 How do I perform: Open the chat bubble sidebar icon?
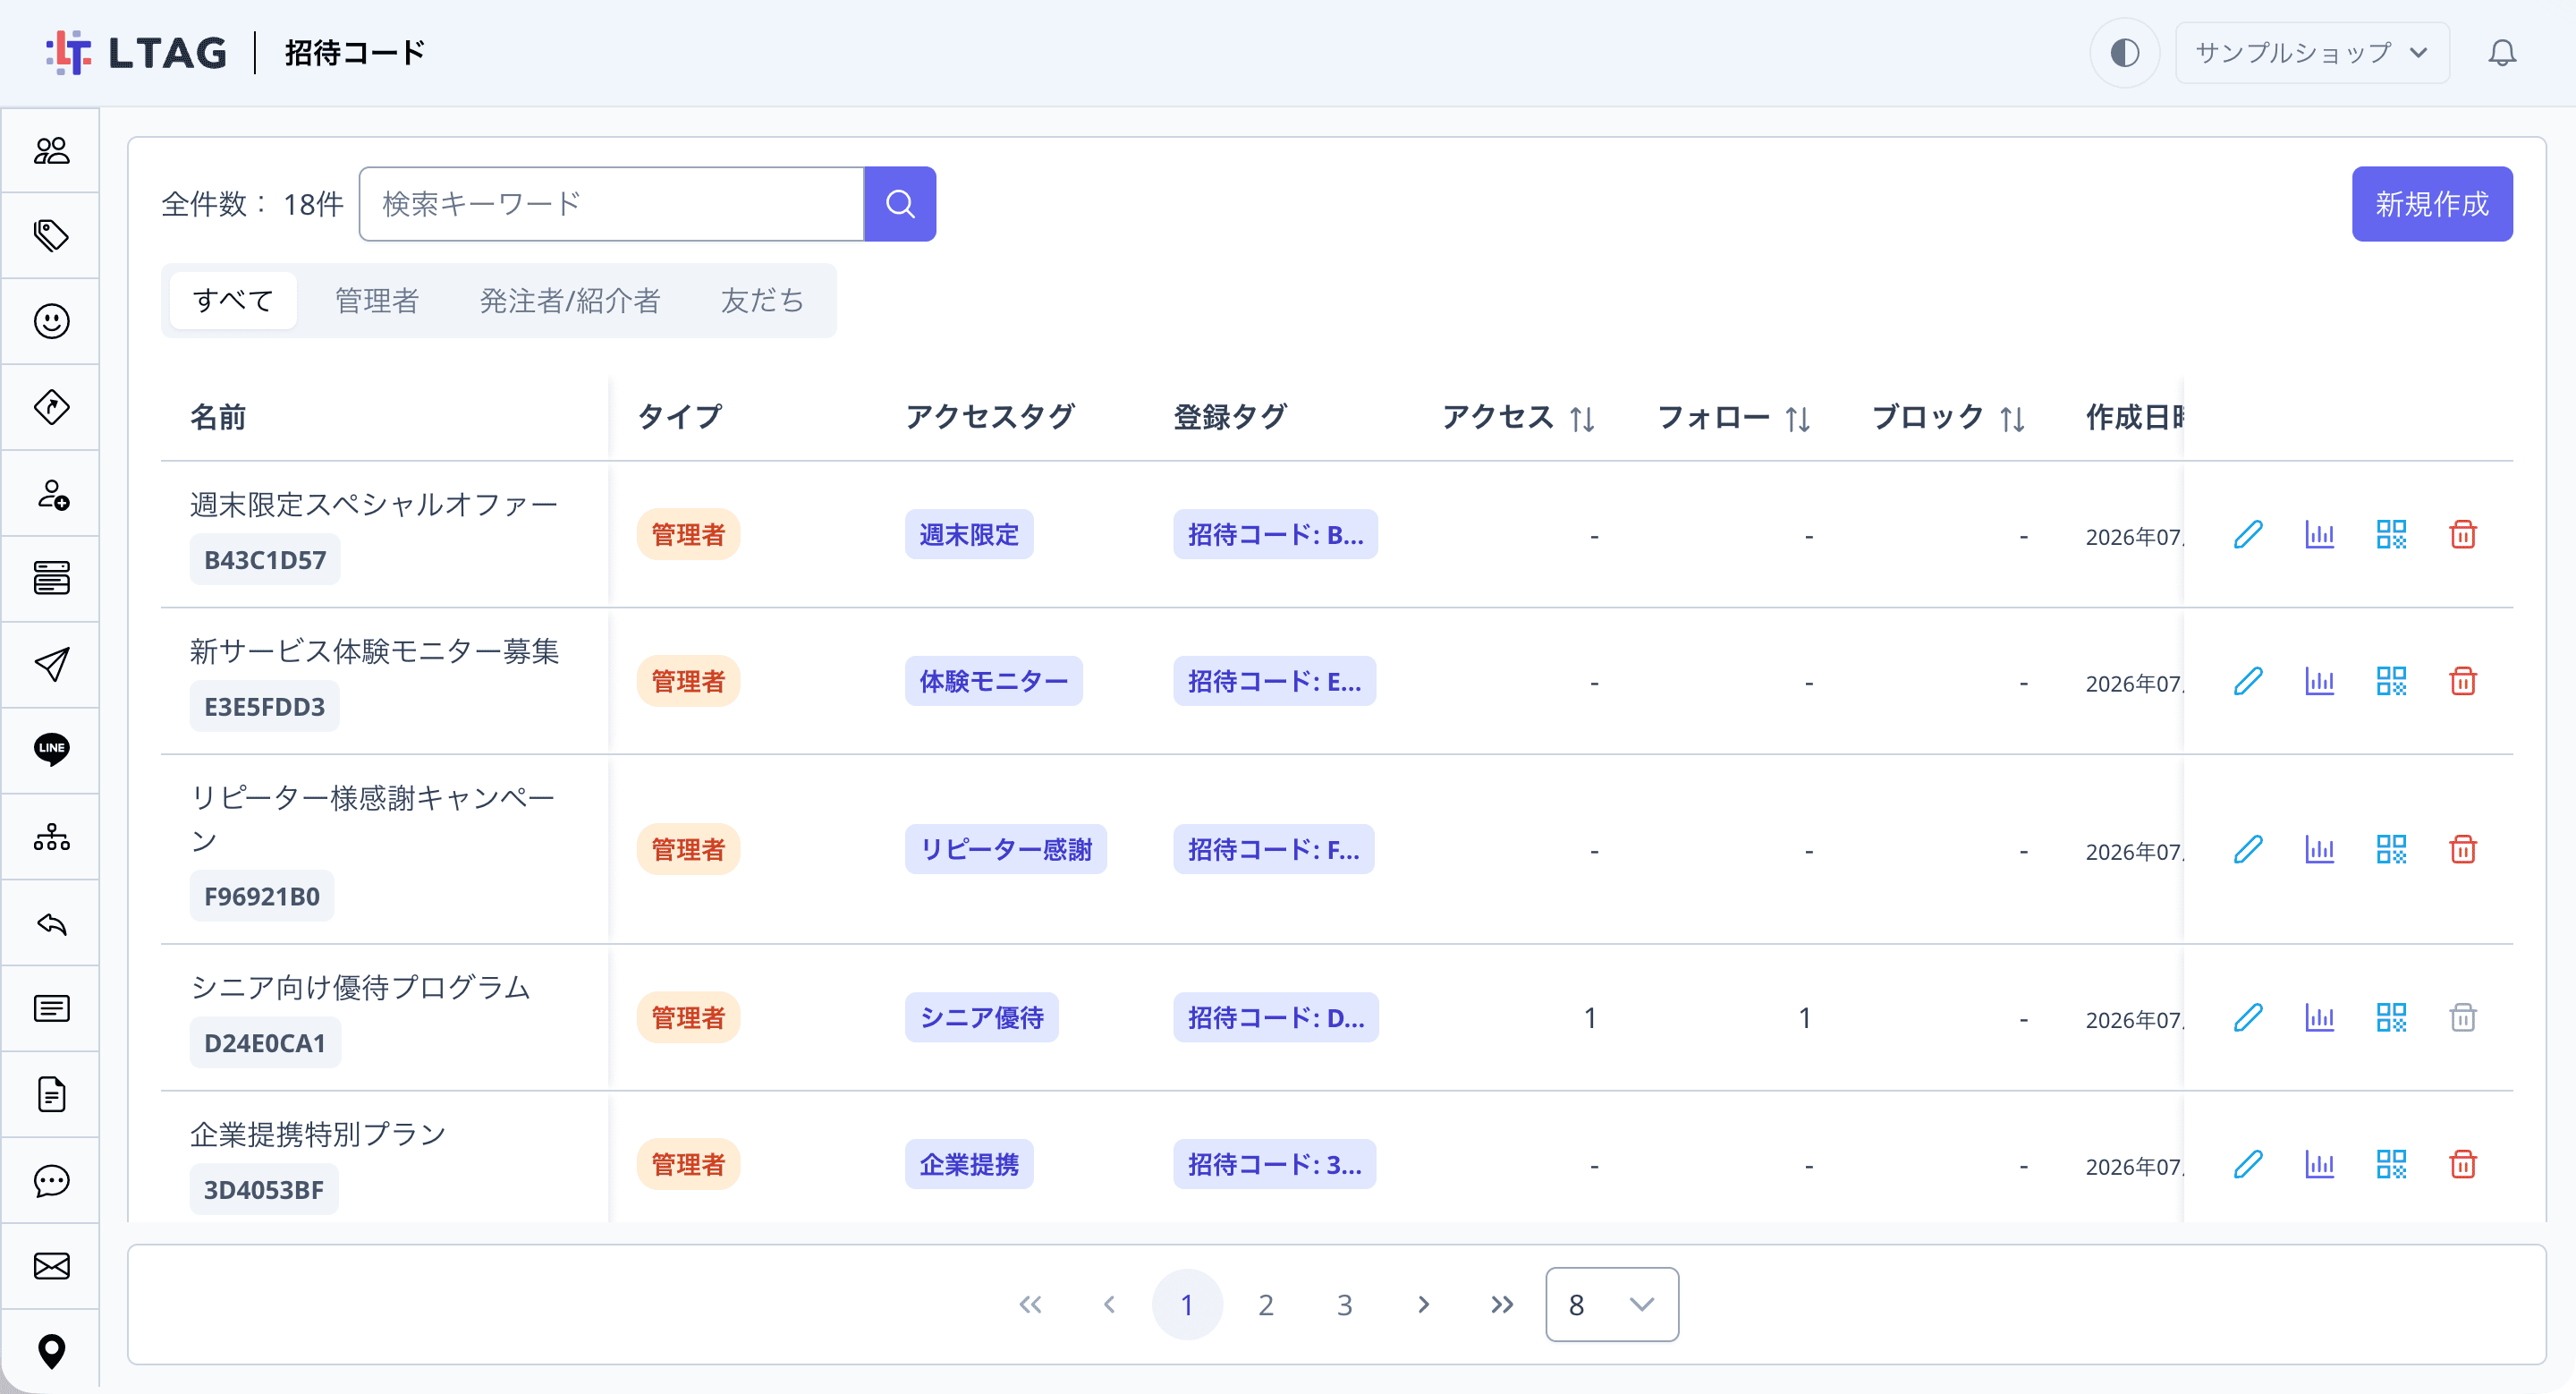pos(51,1181)
